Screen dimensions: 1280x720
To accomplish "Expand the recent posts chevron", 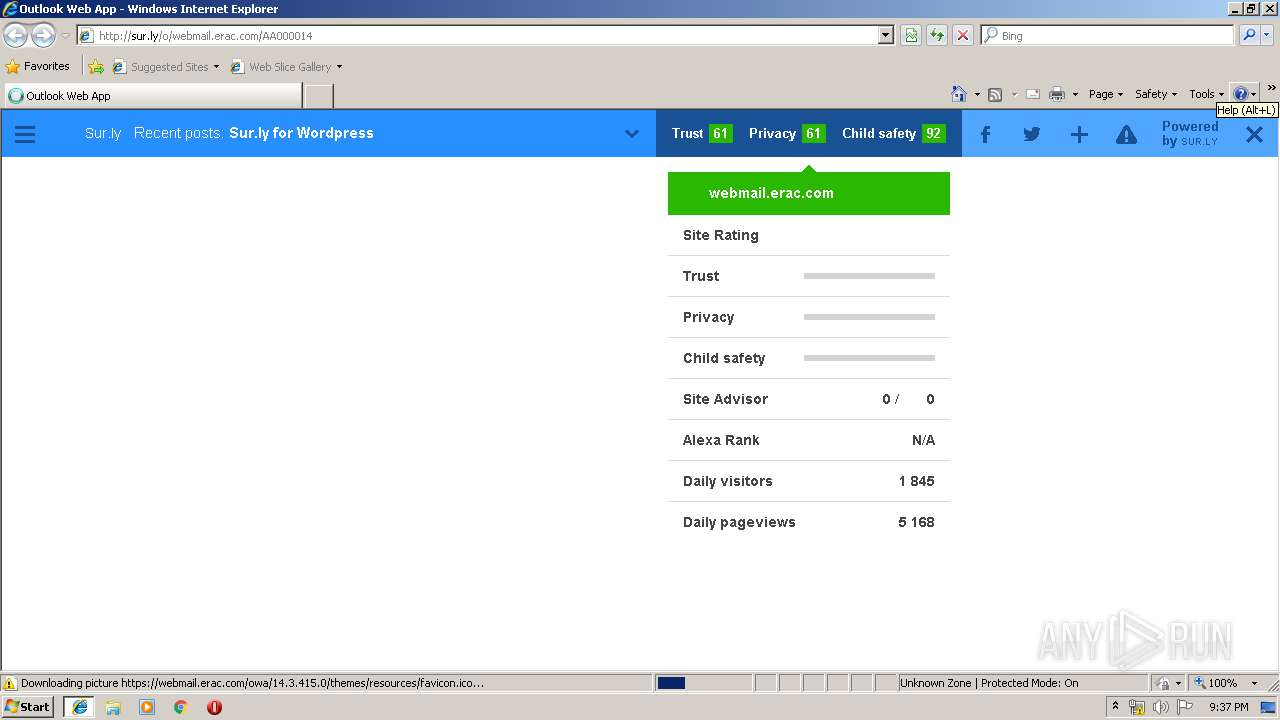I will pyautogui.click(x=632, y=134).
